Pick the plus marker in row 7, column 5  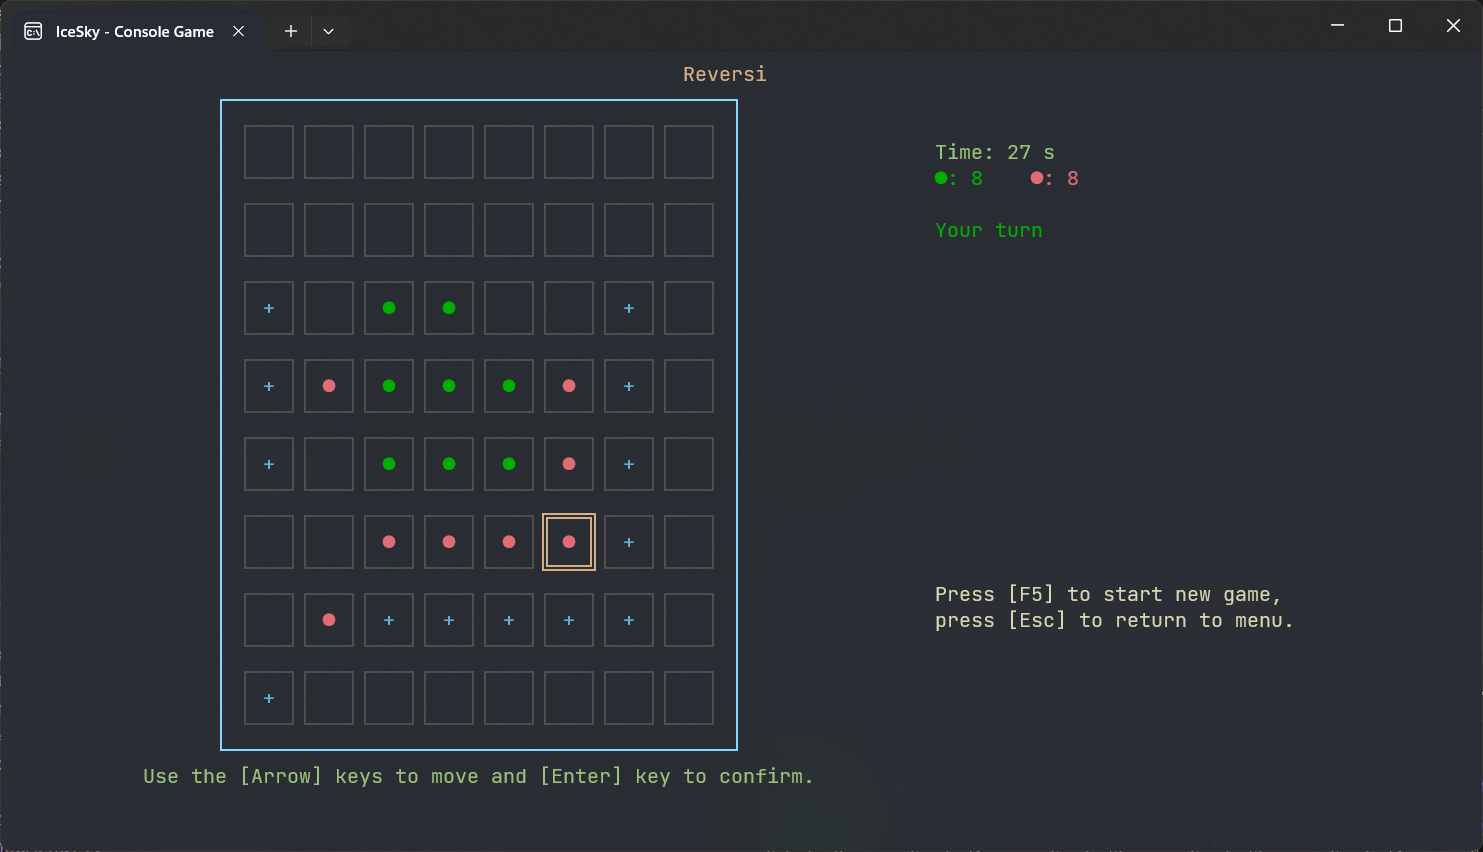point(509,620)
